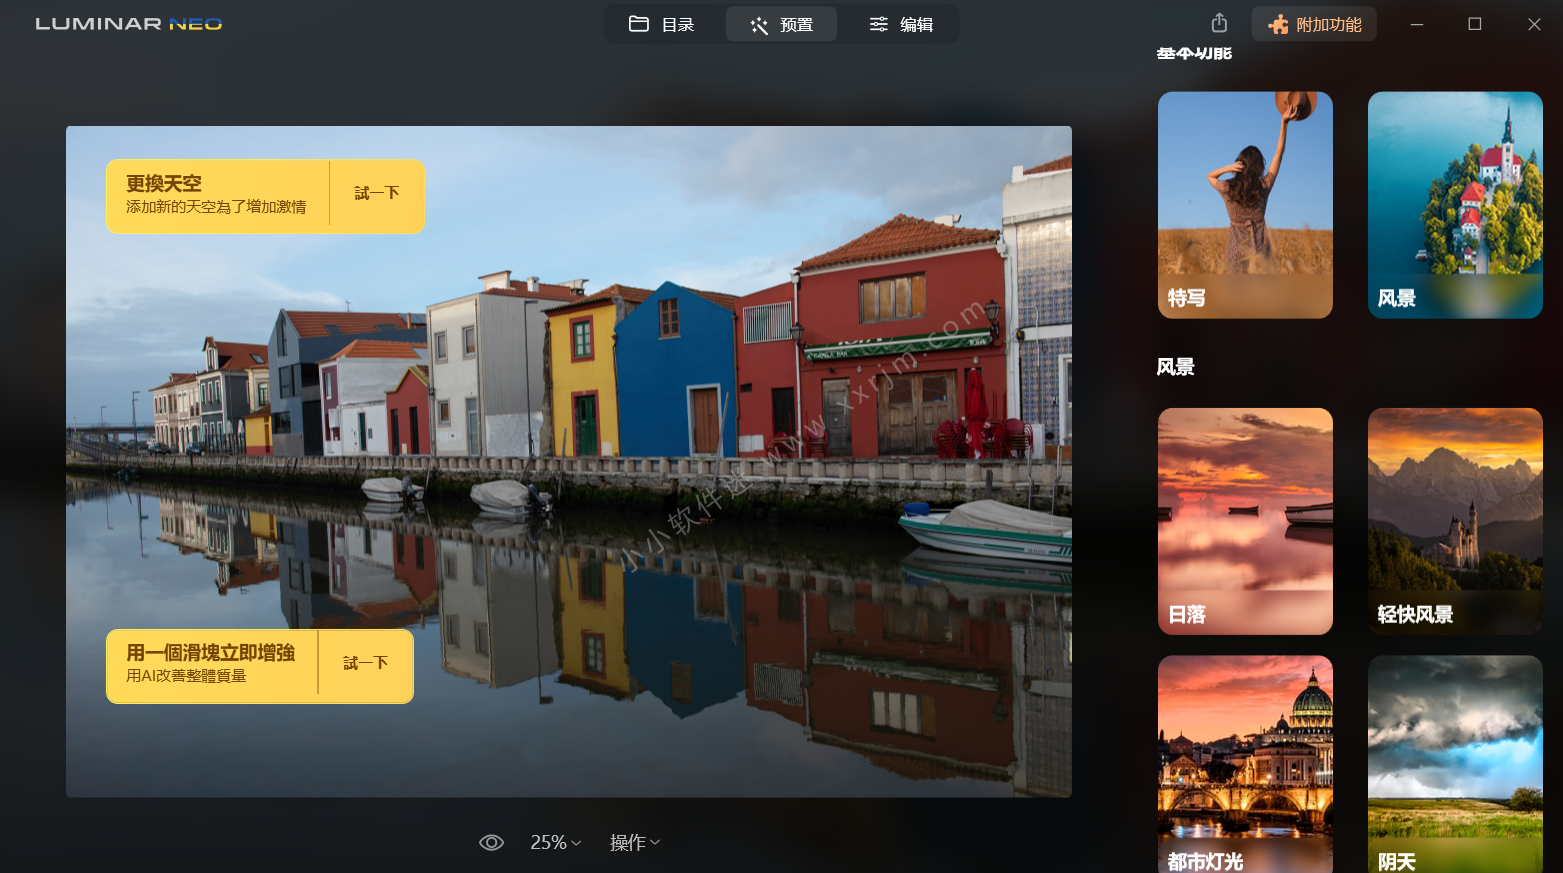Viewport: 1563px width, 873px height.
Task: Toggle the eye preview icon
Action: 491,842
